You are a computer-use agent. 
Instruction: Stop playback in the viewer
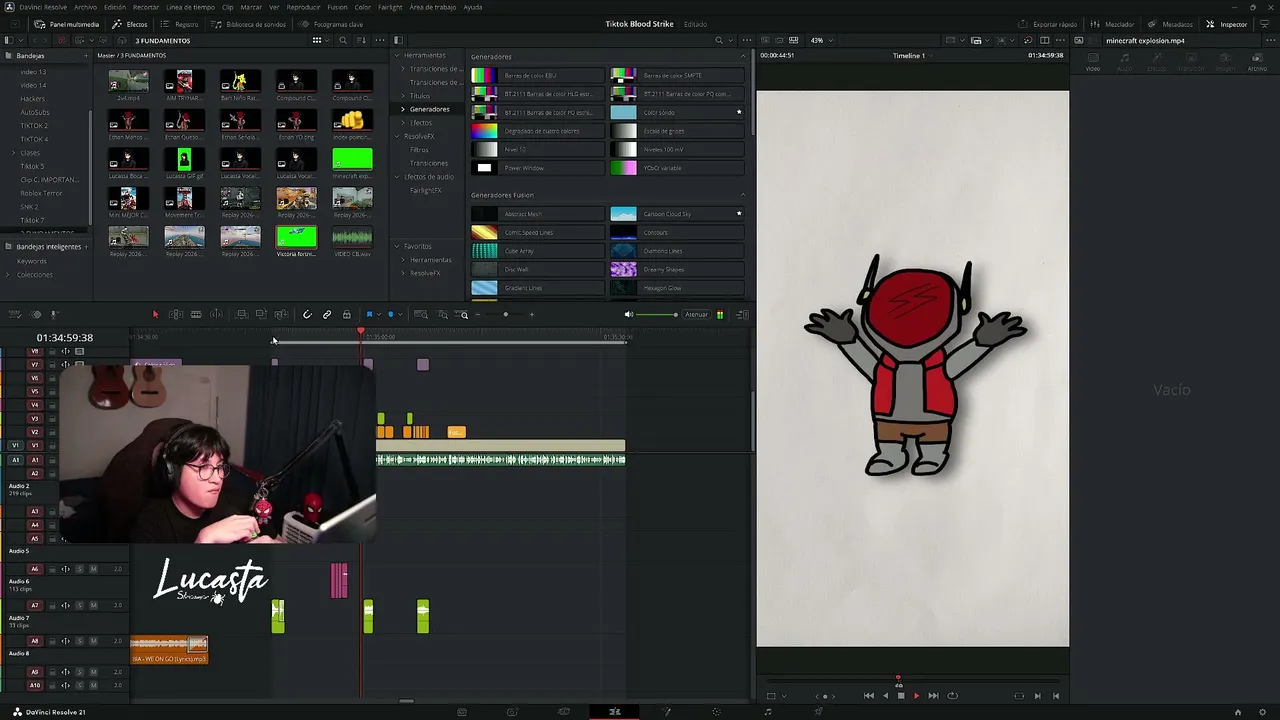(x=901, y=696)
